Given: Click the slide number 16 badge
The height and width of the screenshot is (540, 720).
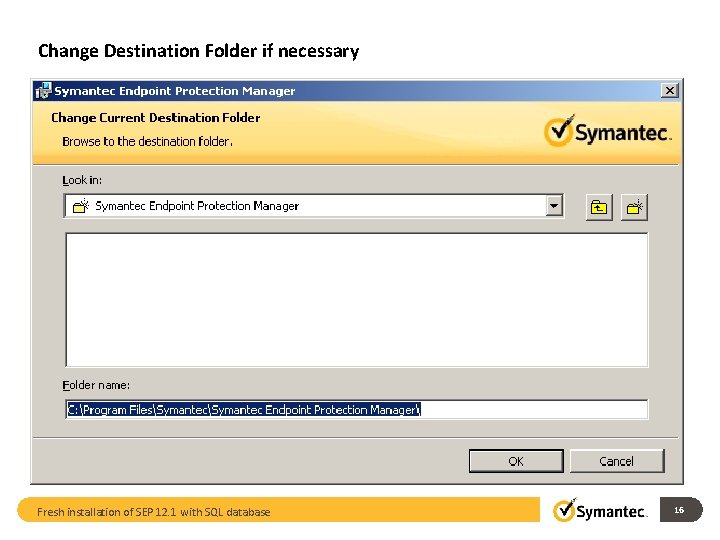Looking at the screenshot, I should click(x=681, y=510).
